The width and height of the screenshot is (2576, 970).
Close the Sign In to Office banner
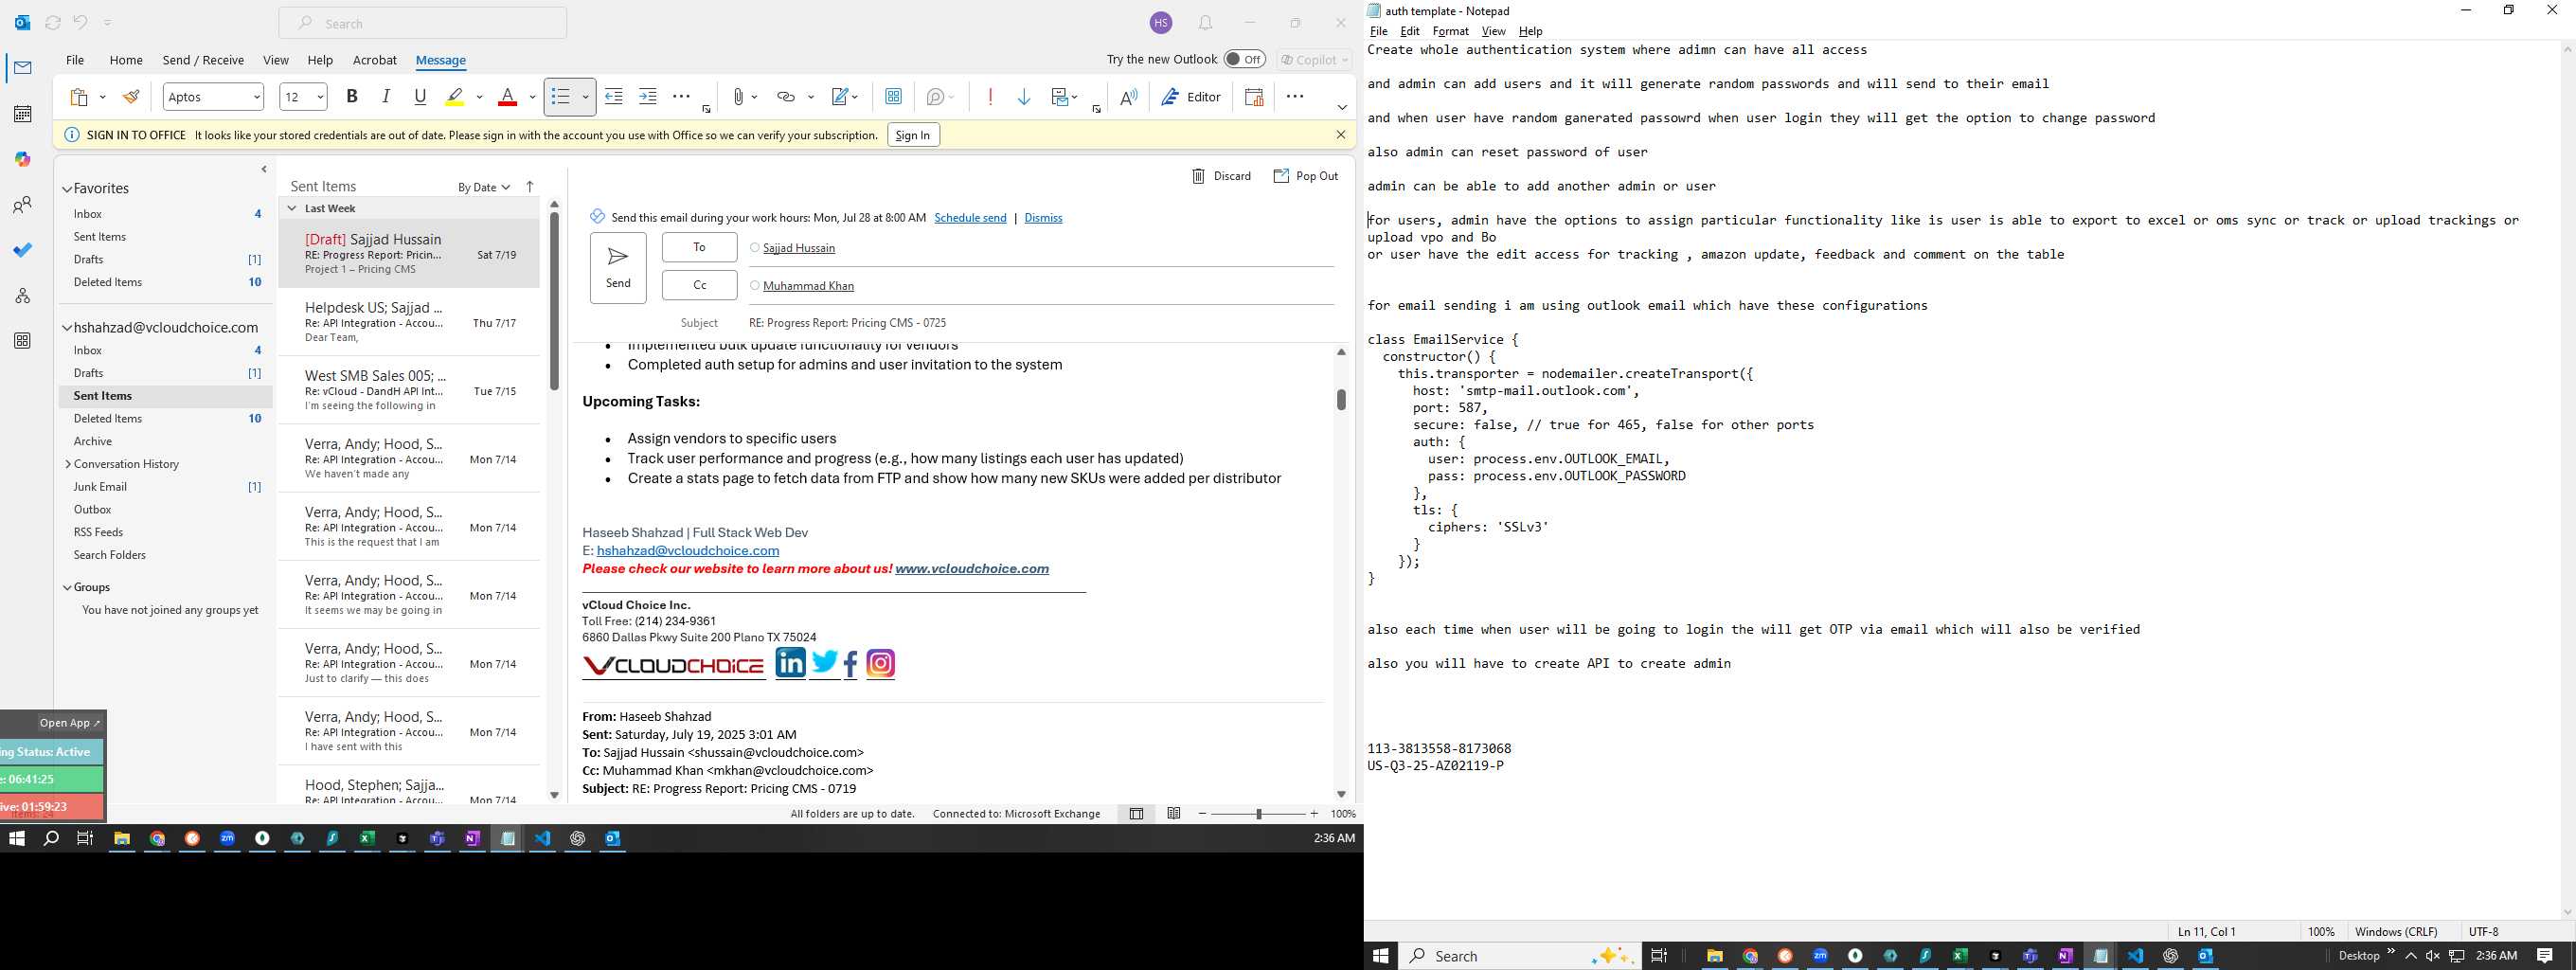pos(1341,135)
